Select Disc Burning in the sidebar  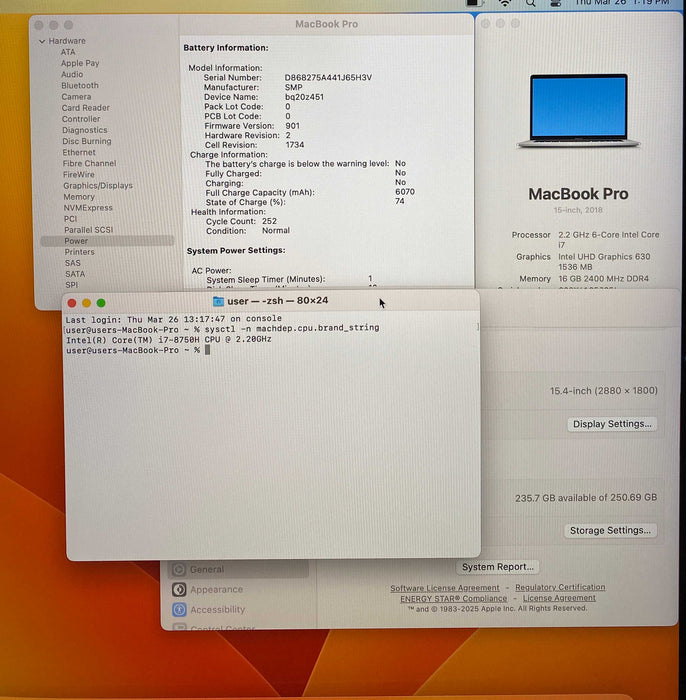(x=87, y=141)
